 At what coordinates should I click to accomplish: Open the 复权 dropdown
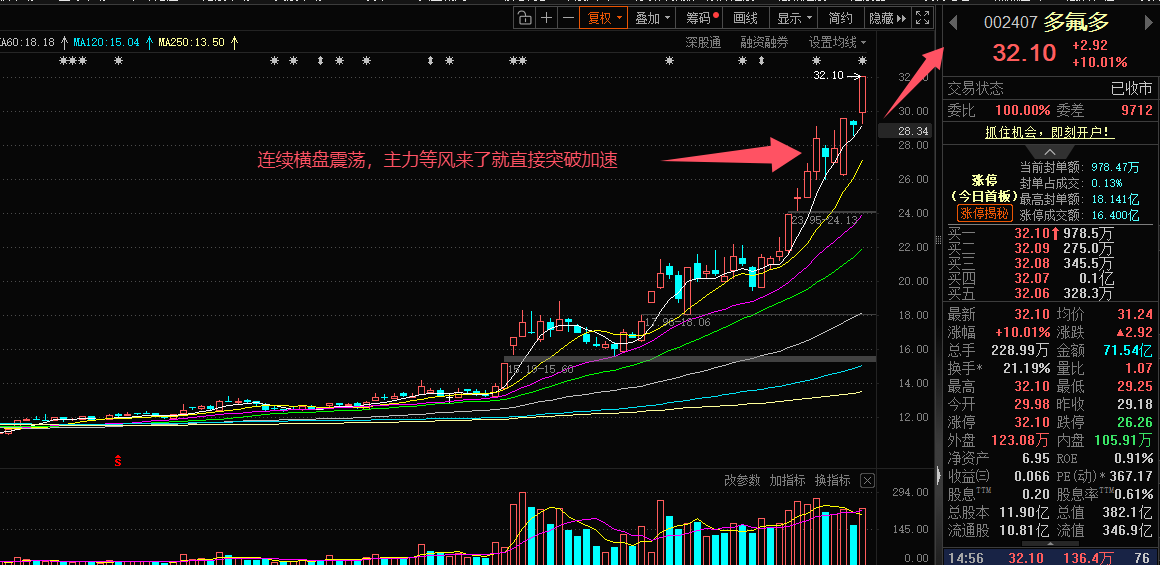tap(604, 18)
